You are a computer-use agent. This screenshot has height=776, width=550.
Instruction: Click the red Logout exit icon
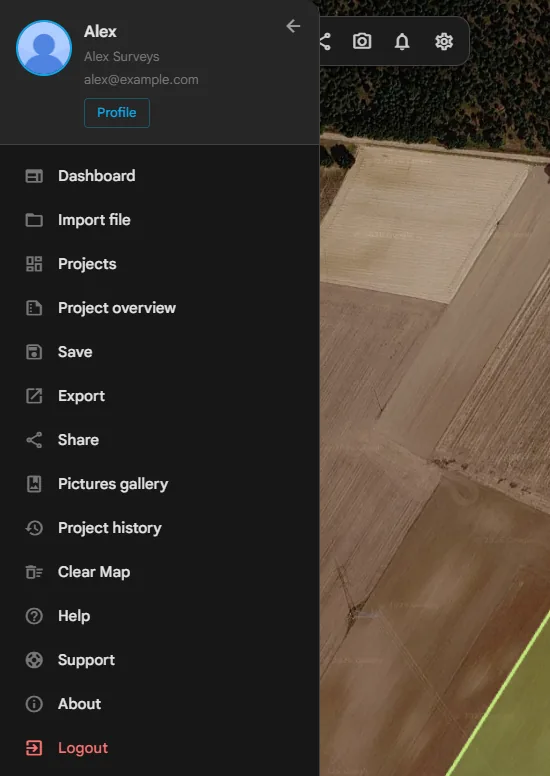tap(34, 748)
